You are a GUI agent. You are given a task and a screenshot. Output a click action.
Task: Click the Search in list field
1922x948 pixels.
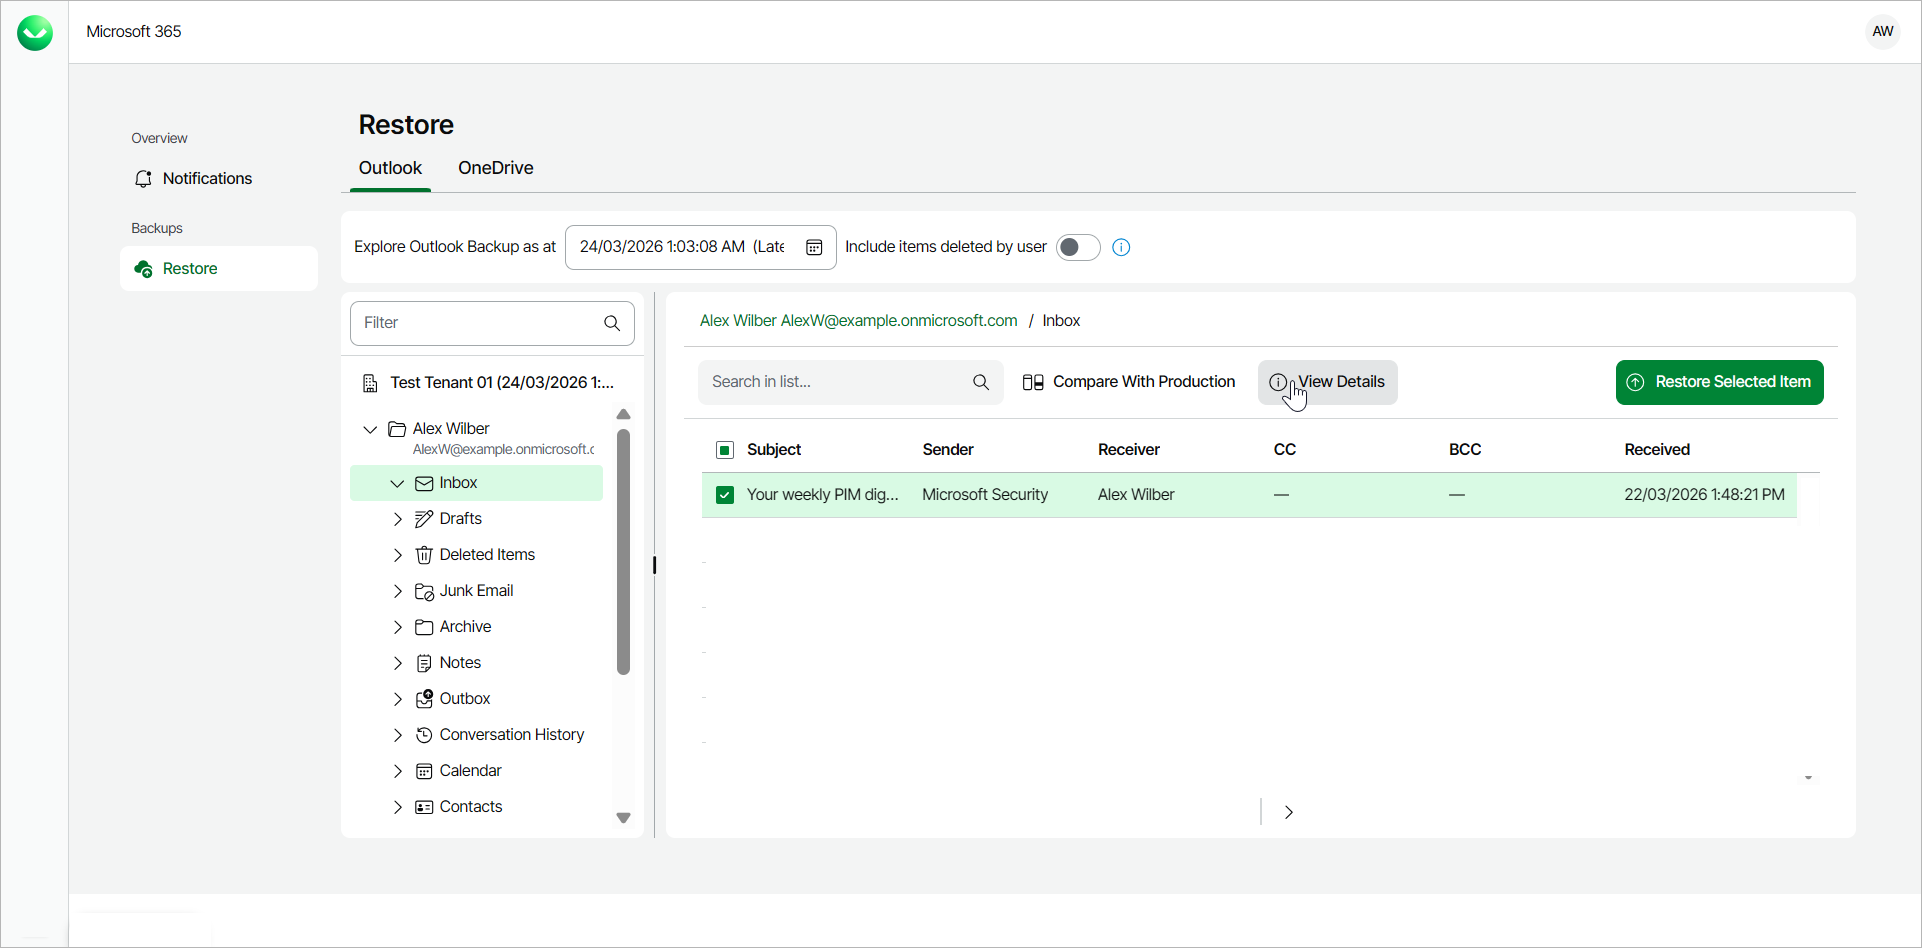[x=835, y=382]
